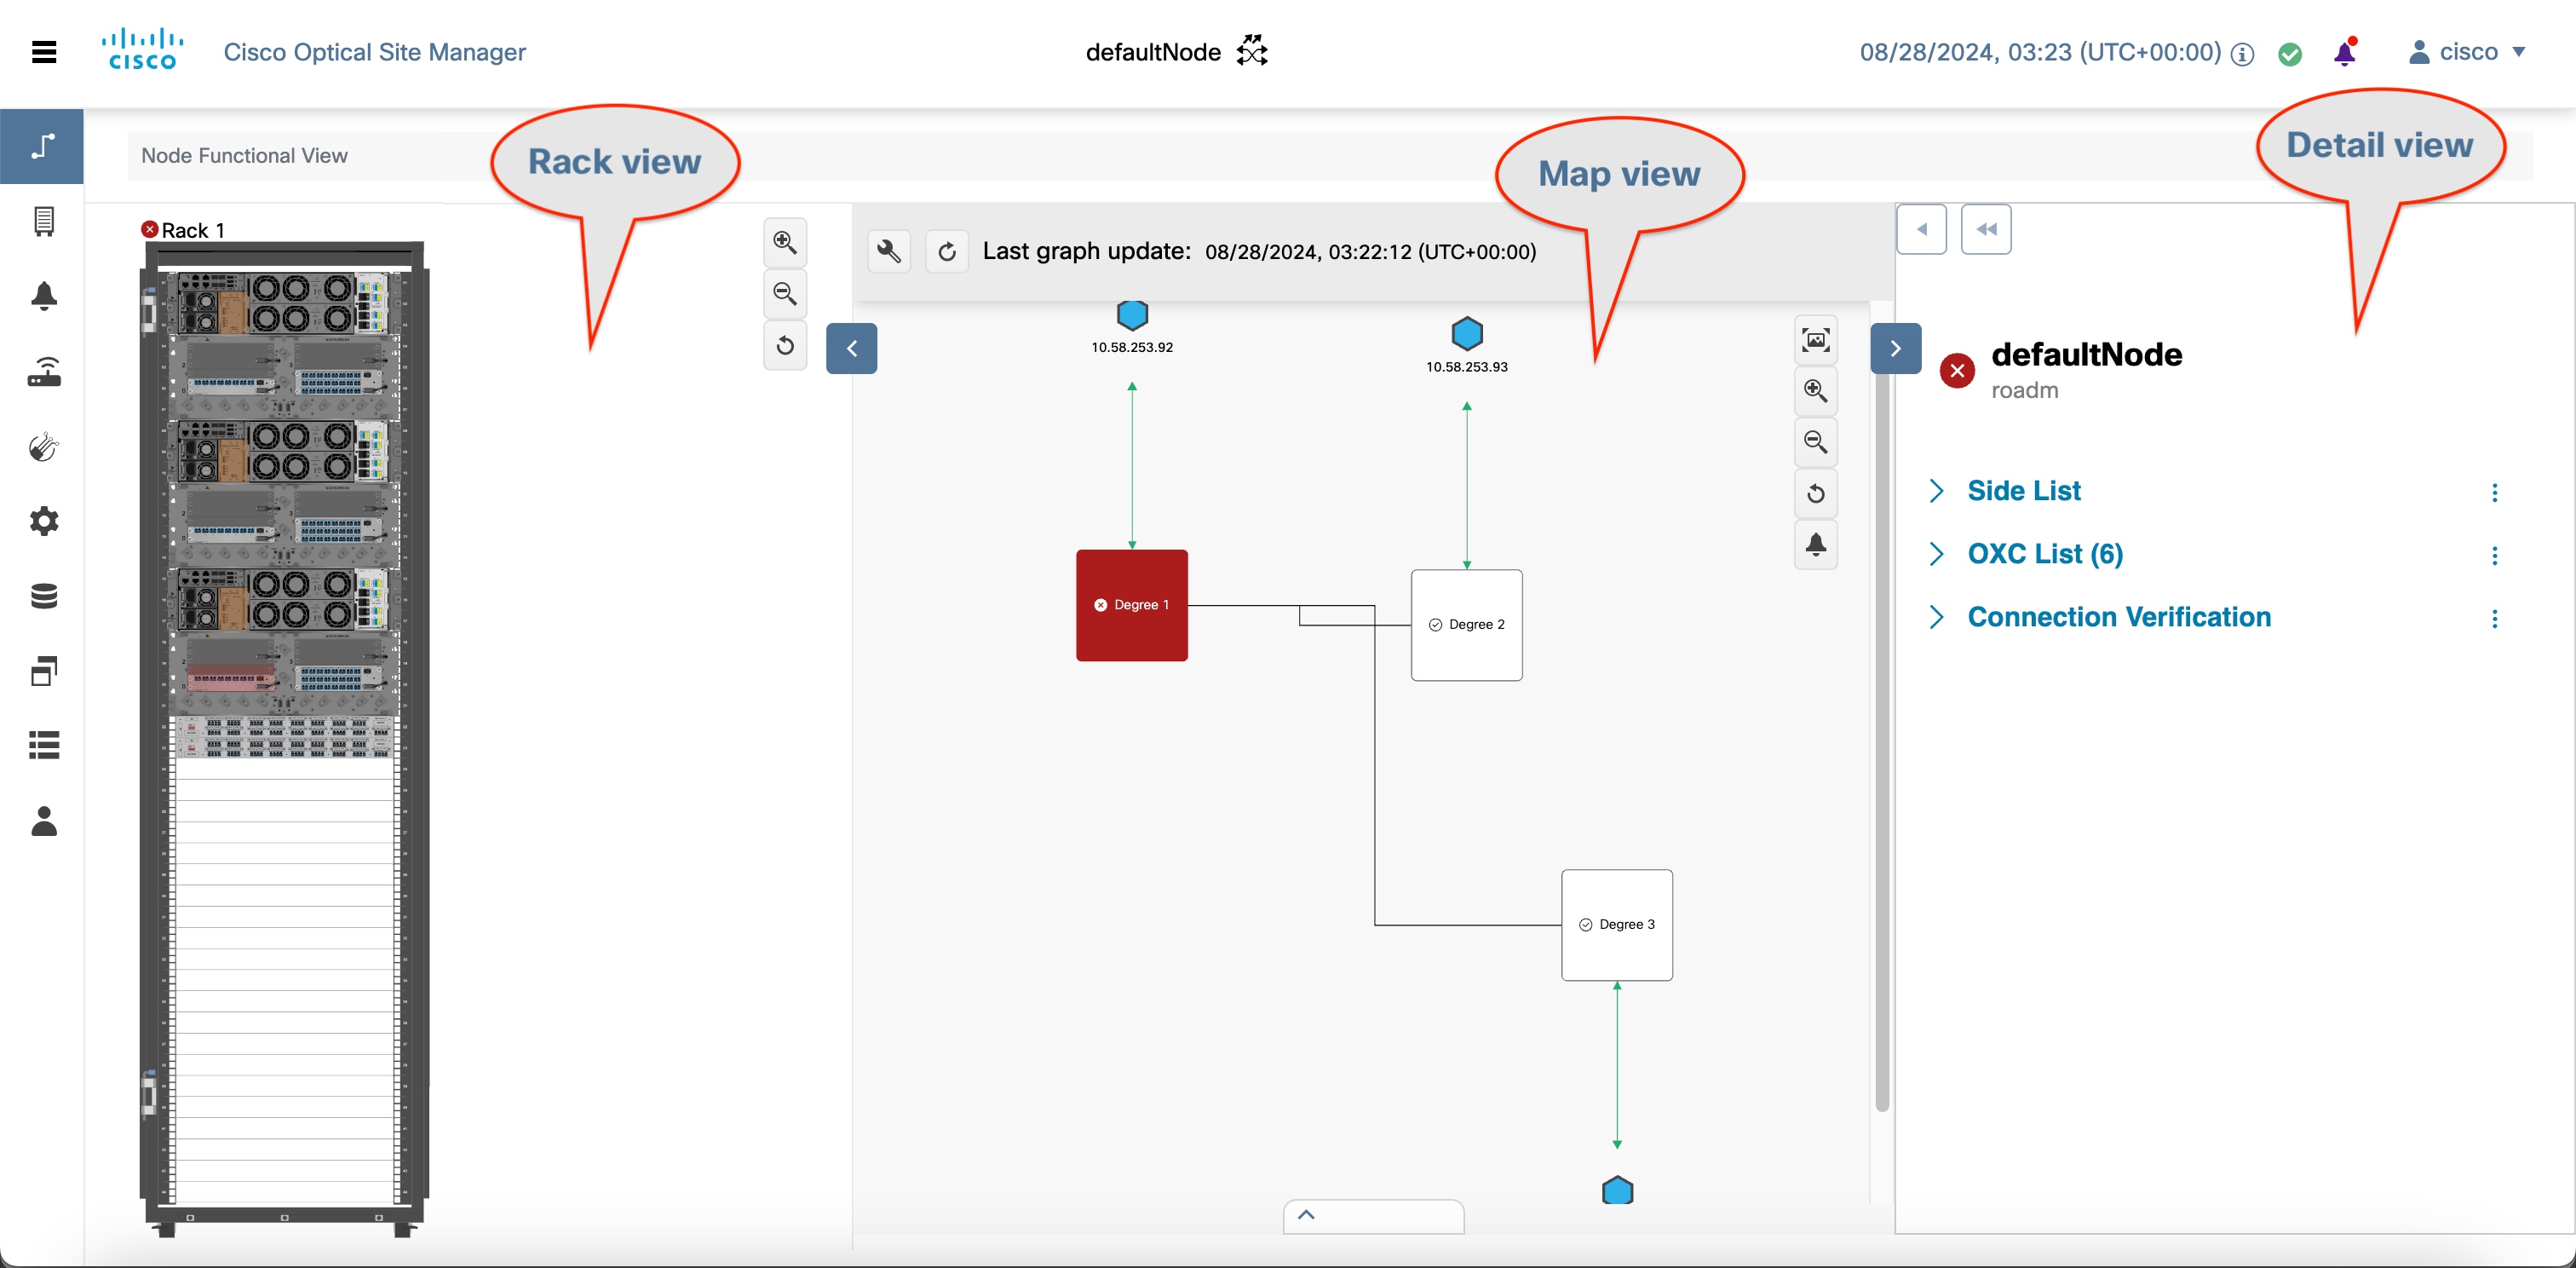
Task: Open the stacked windows sidebar icon
Action: pyautogui.click(x=44, y=671)
